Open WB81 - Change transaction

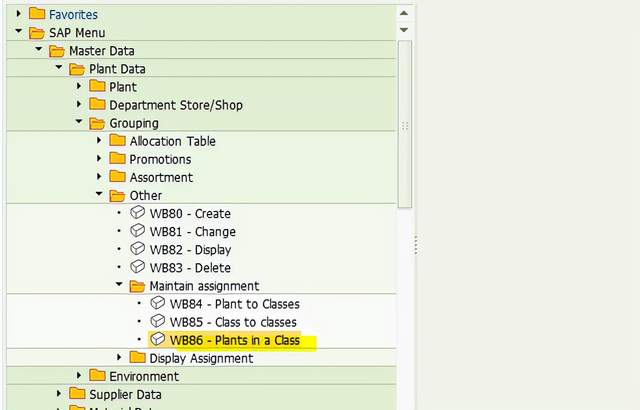[193, 231]
